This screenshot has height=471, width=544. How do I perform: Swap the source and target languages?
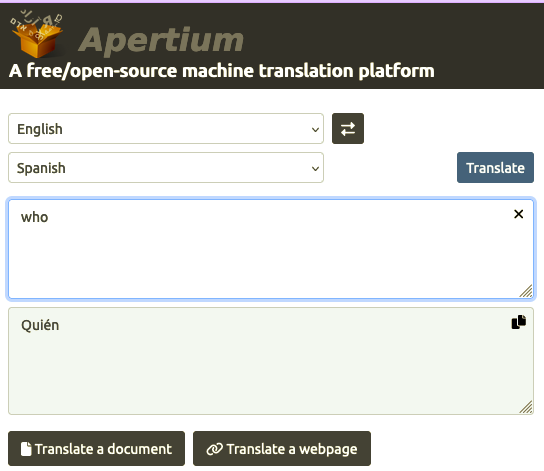click(348, 128)
